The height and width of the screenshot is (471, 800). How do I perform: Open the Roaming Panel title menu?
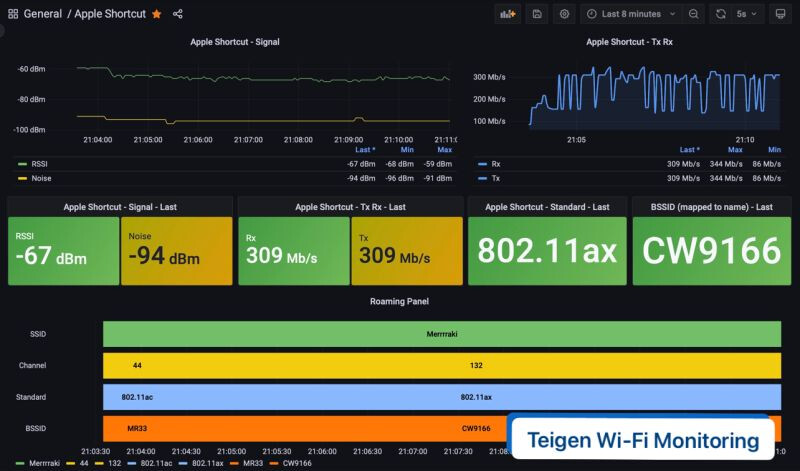tap(399, 301)
